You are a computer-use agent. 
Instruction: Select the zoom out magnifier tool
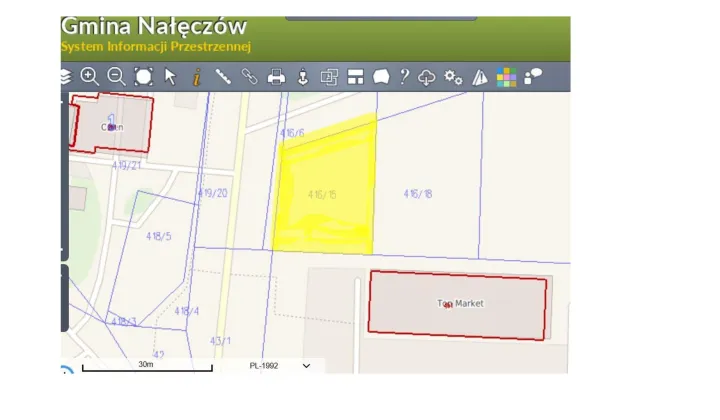click(116, 77)
